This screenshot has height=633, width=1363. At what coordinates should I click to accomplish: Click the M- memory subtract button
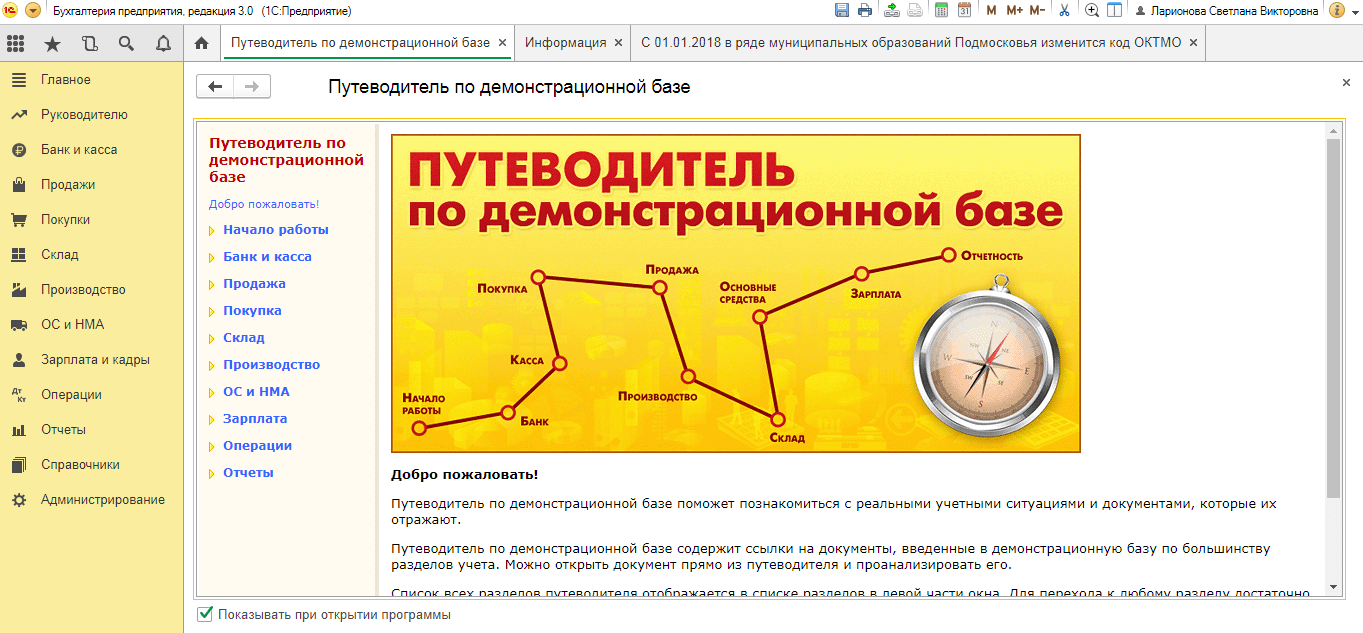pyautogui.click(x=1037, y=10)
